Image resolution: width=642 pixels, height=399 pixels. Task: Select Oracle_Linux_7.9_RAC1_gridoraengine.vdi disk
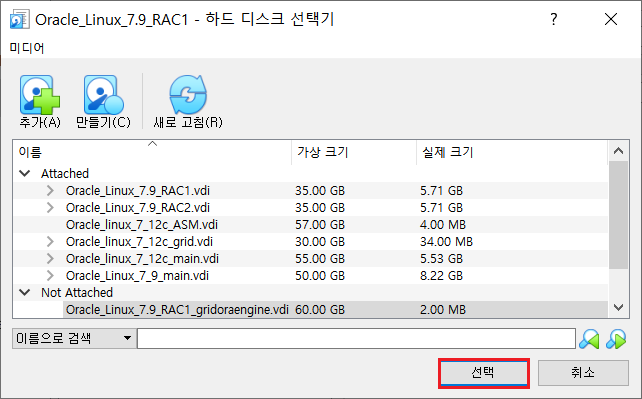pos(177,309)
